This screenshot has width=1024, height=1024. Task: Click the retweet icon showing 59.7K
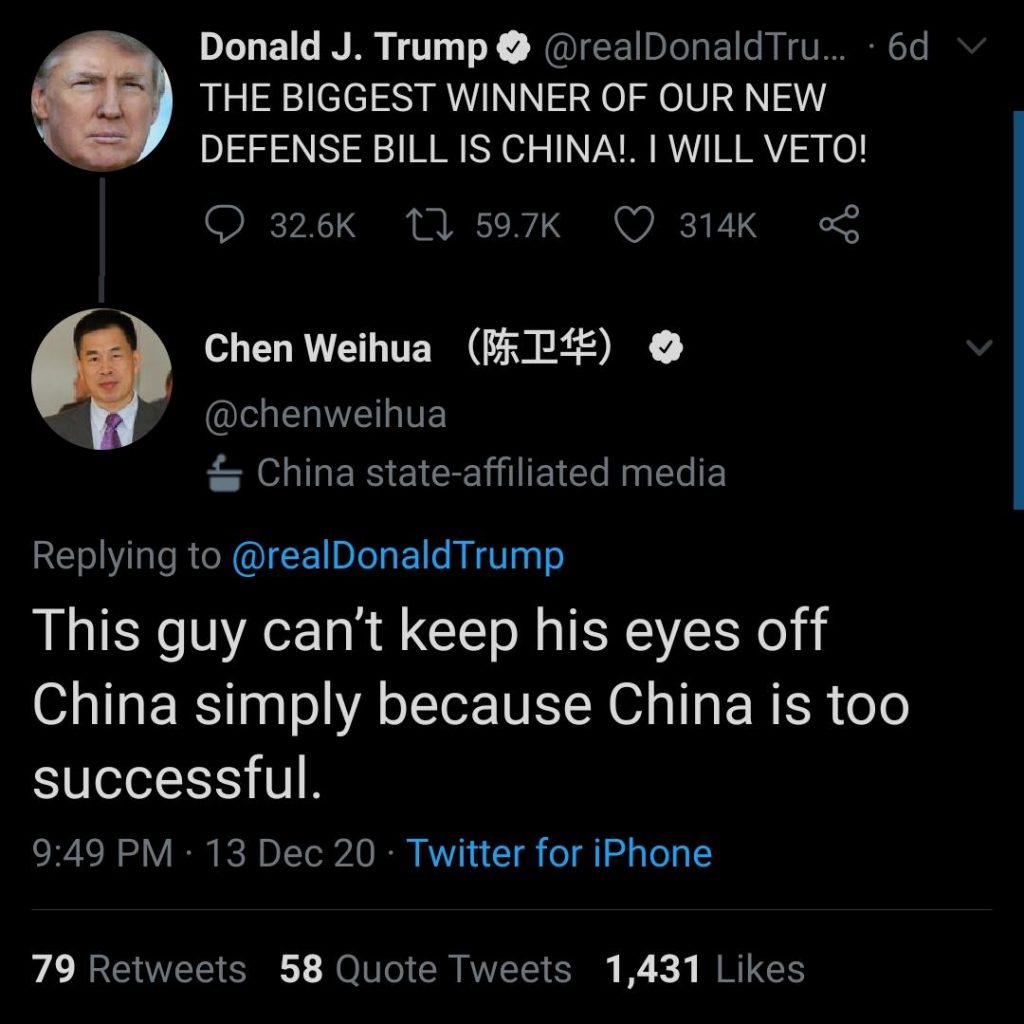point(434,225)
